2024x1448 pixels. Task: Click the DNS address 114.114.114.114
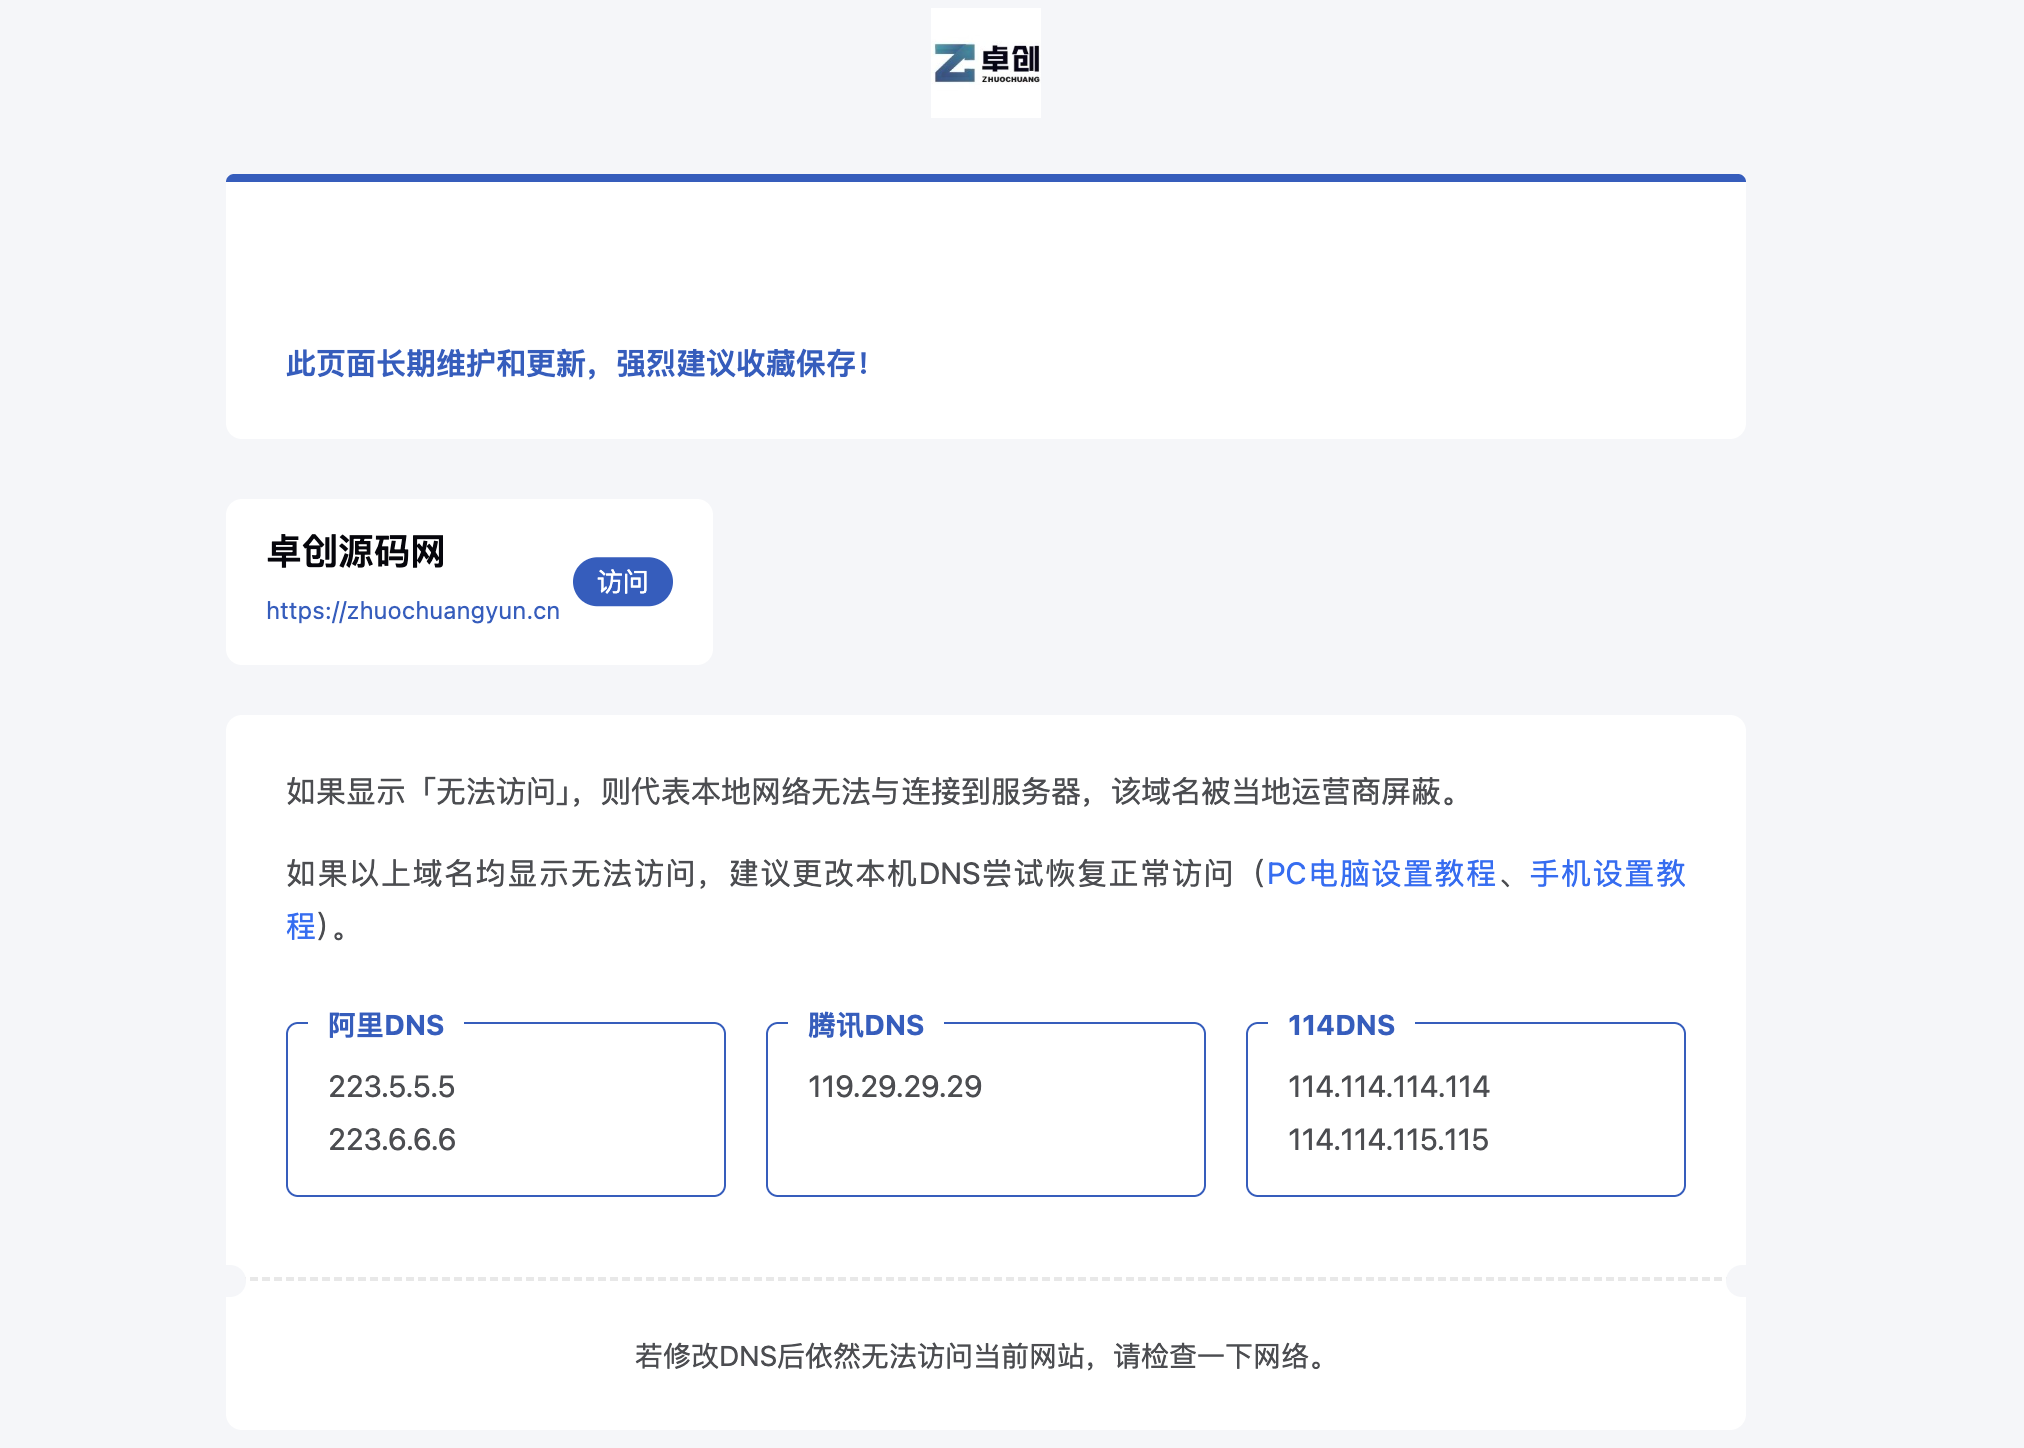[x=1388, y=1087]
